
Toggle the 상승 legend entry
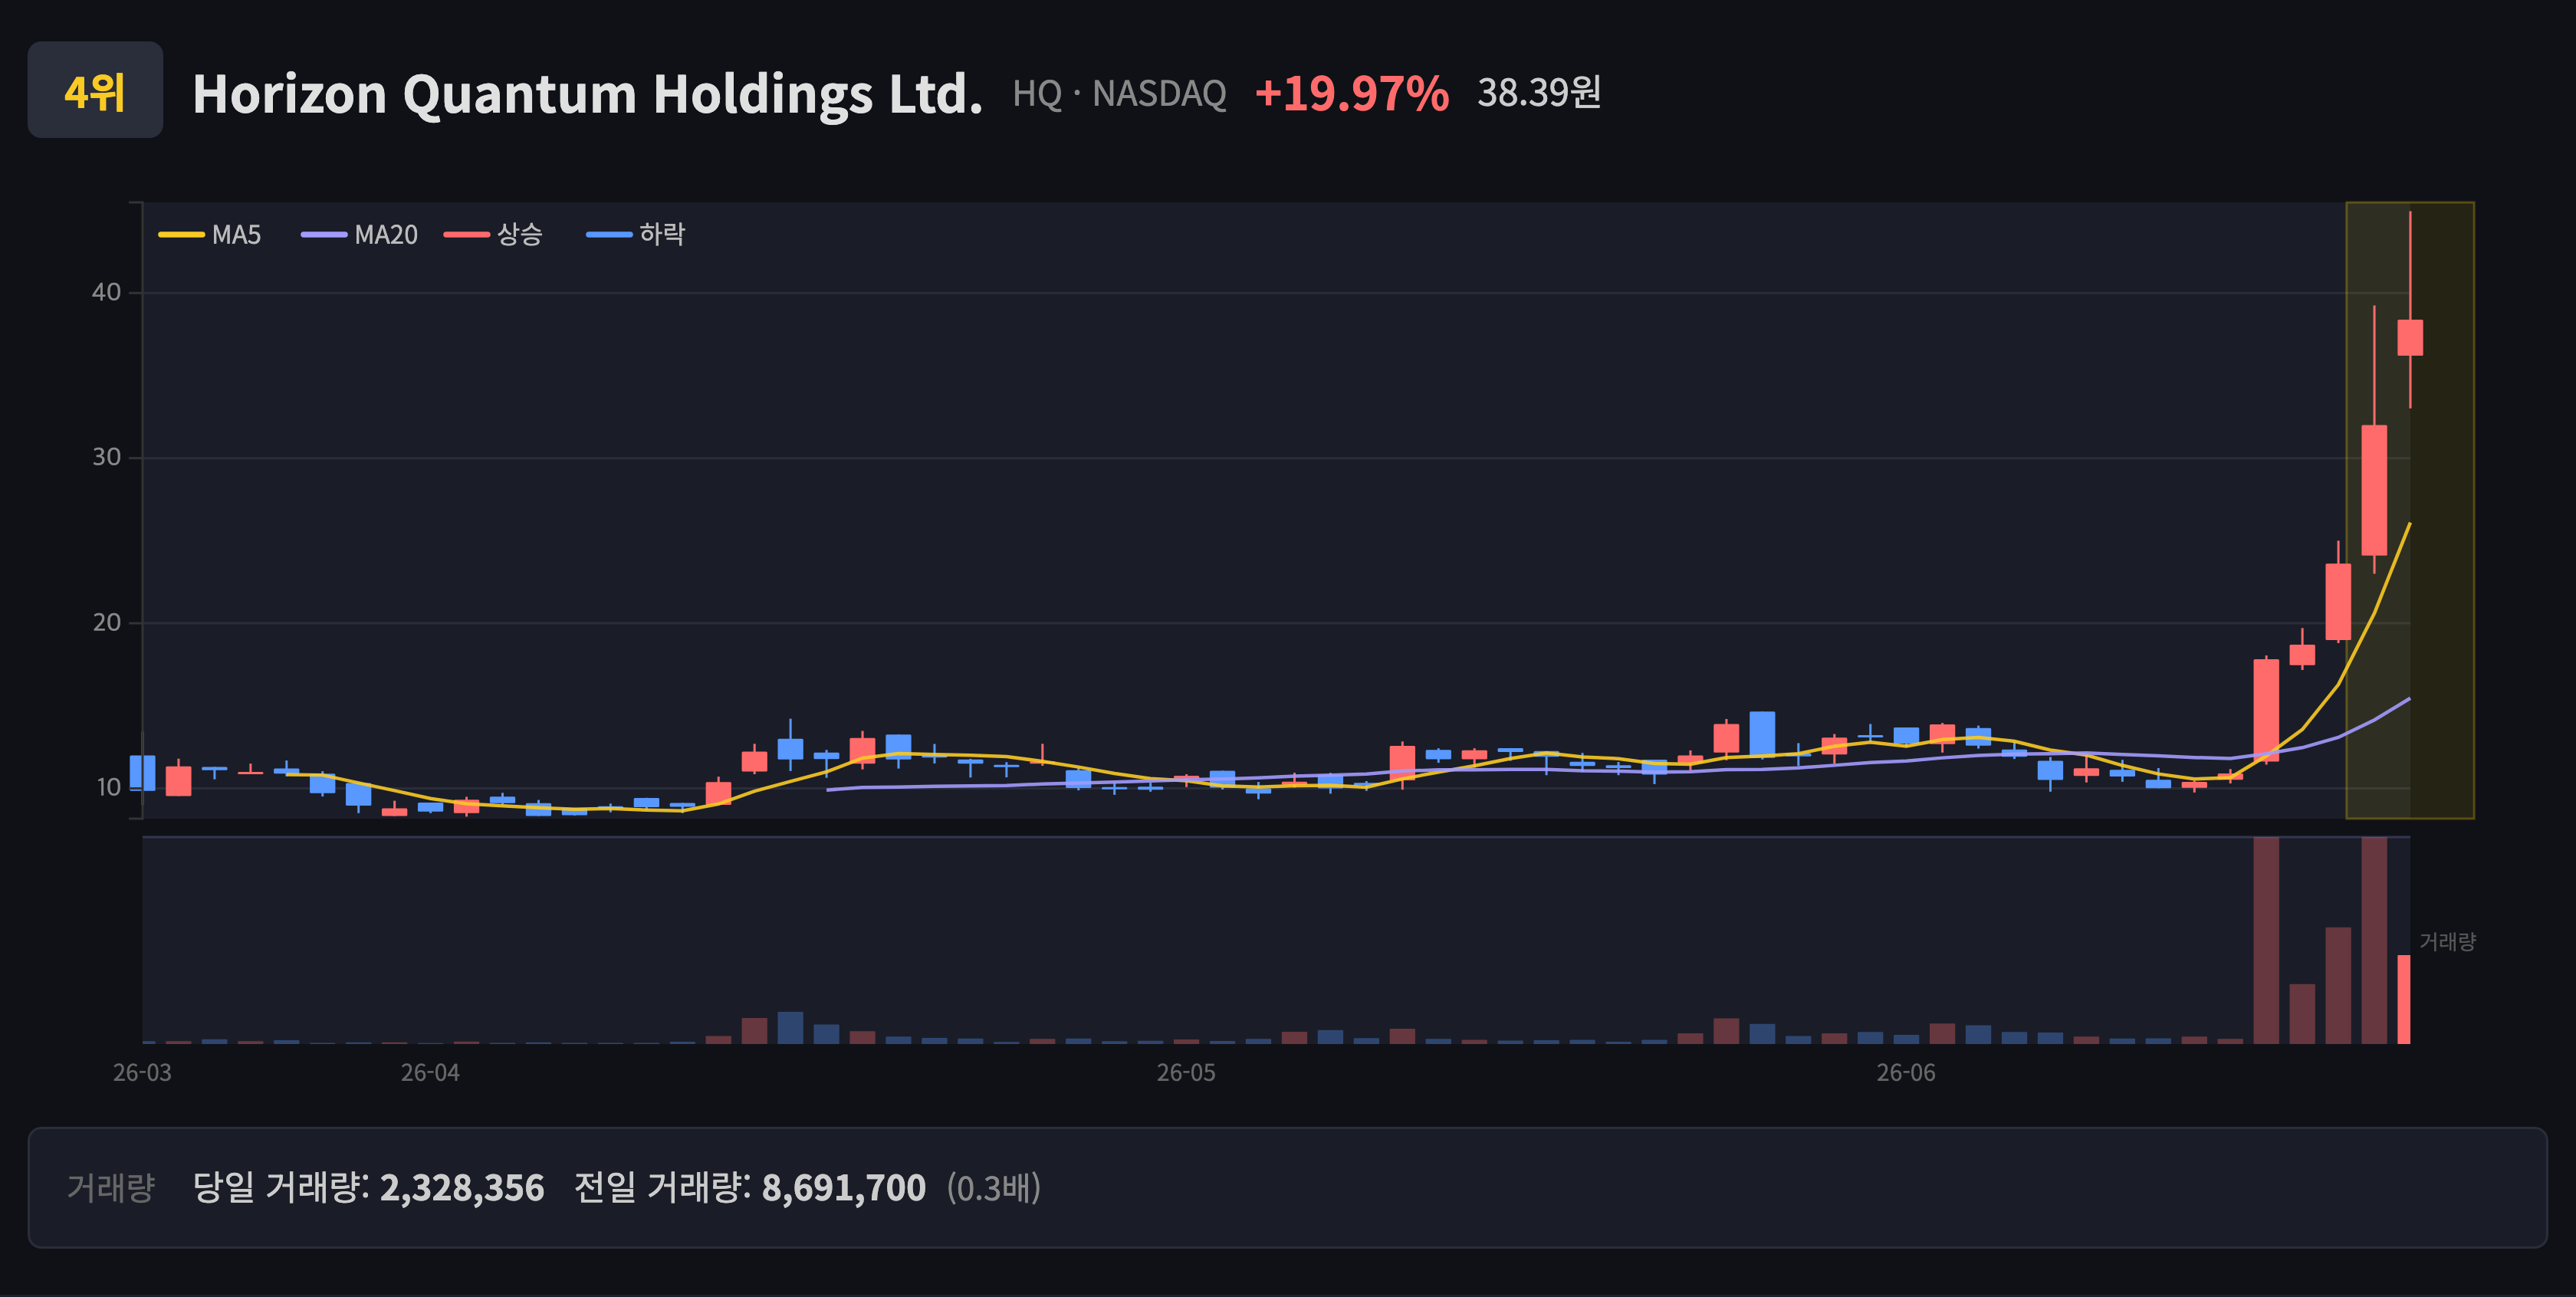[494, 235]
